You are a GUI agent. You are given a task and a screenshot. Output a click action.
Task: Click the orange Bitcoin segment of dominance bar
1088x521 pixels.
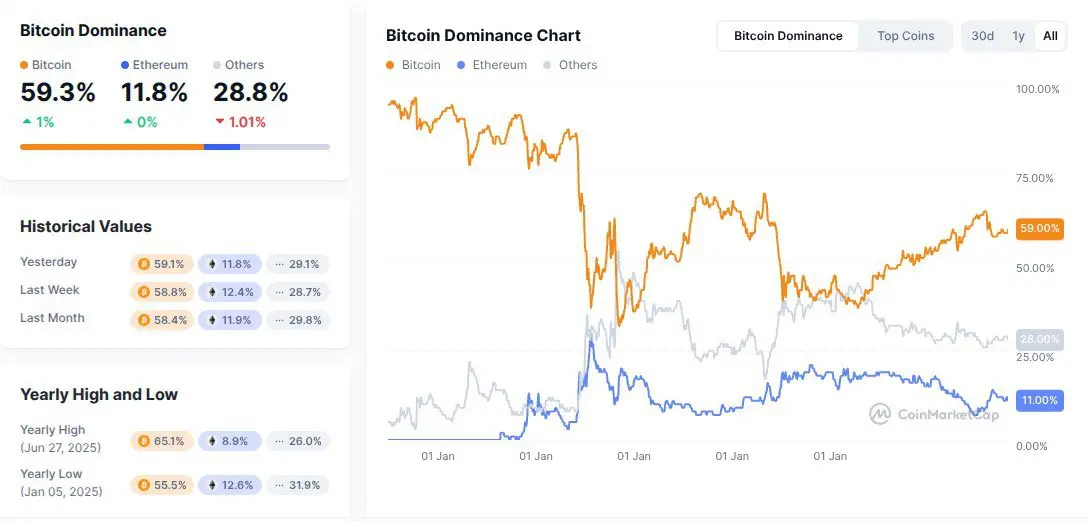[112, 147]
